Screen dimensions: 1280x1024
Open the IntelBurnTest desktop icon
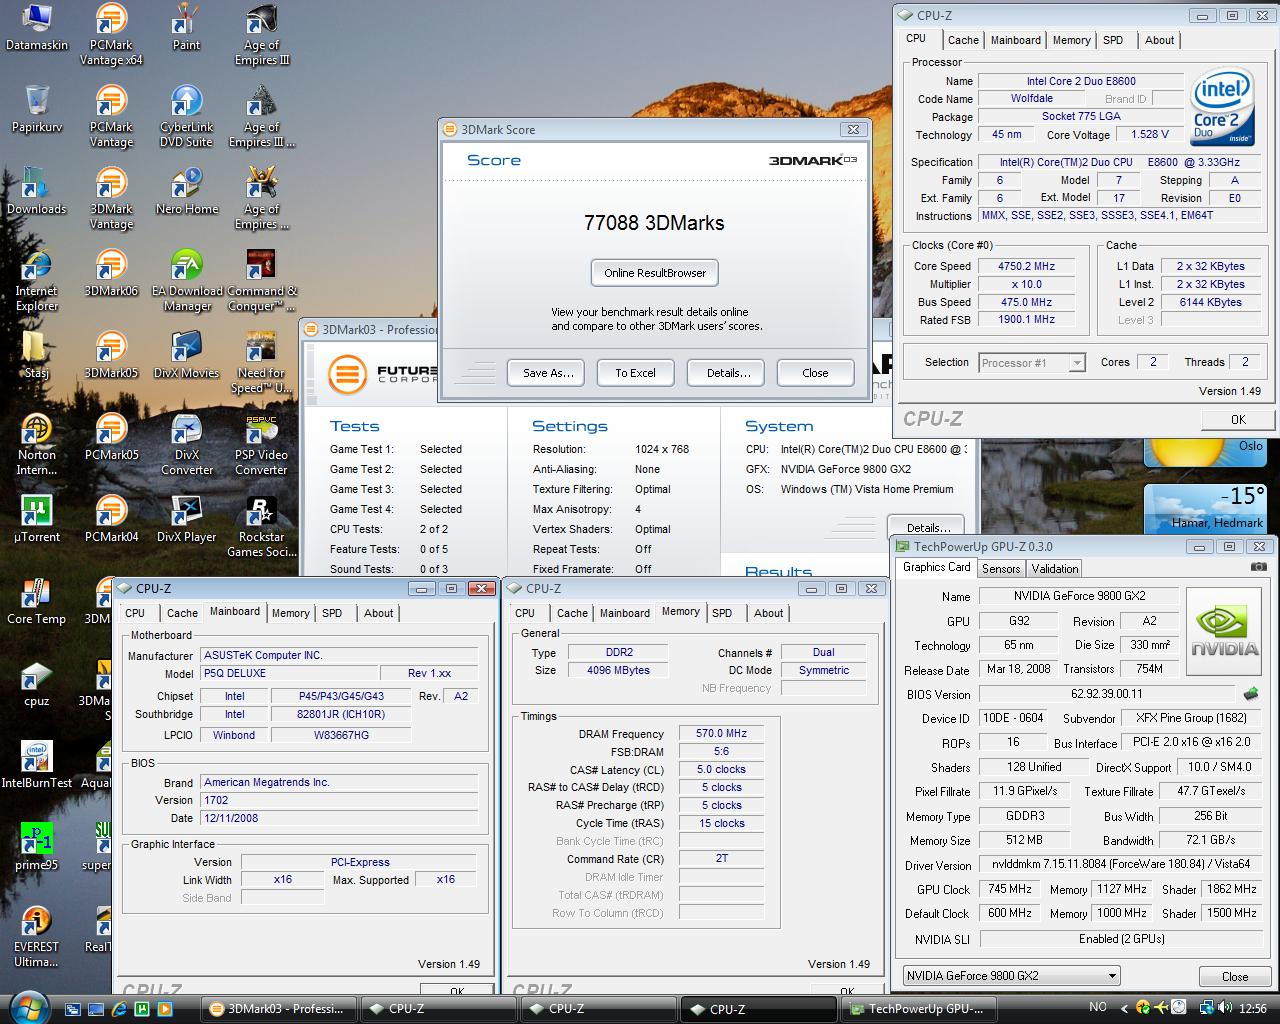click(x=37, y=766)
